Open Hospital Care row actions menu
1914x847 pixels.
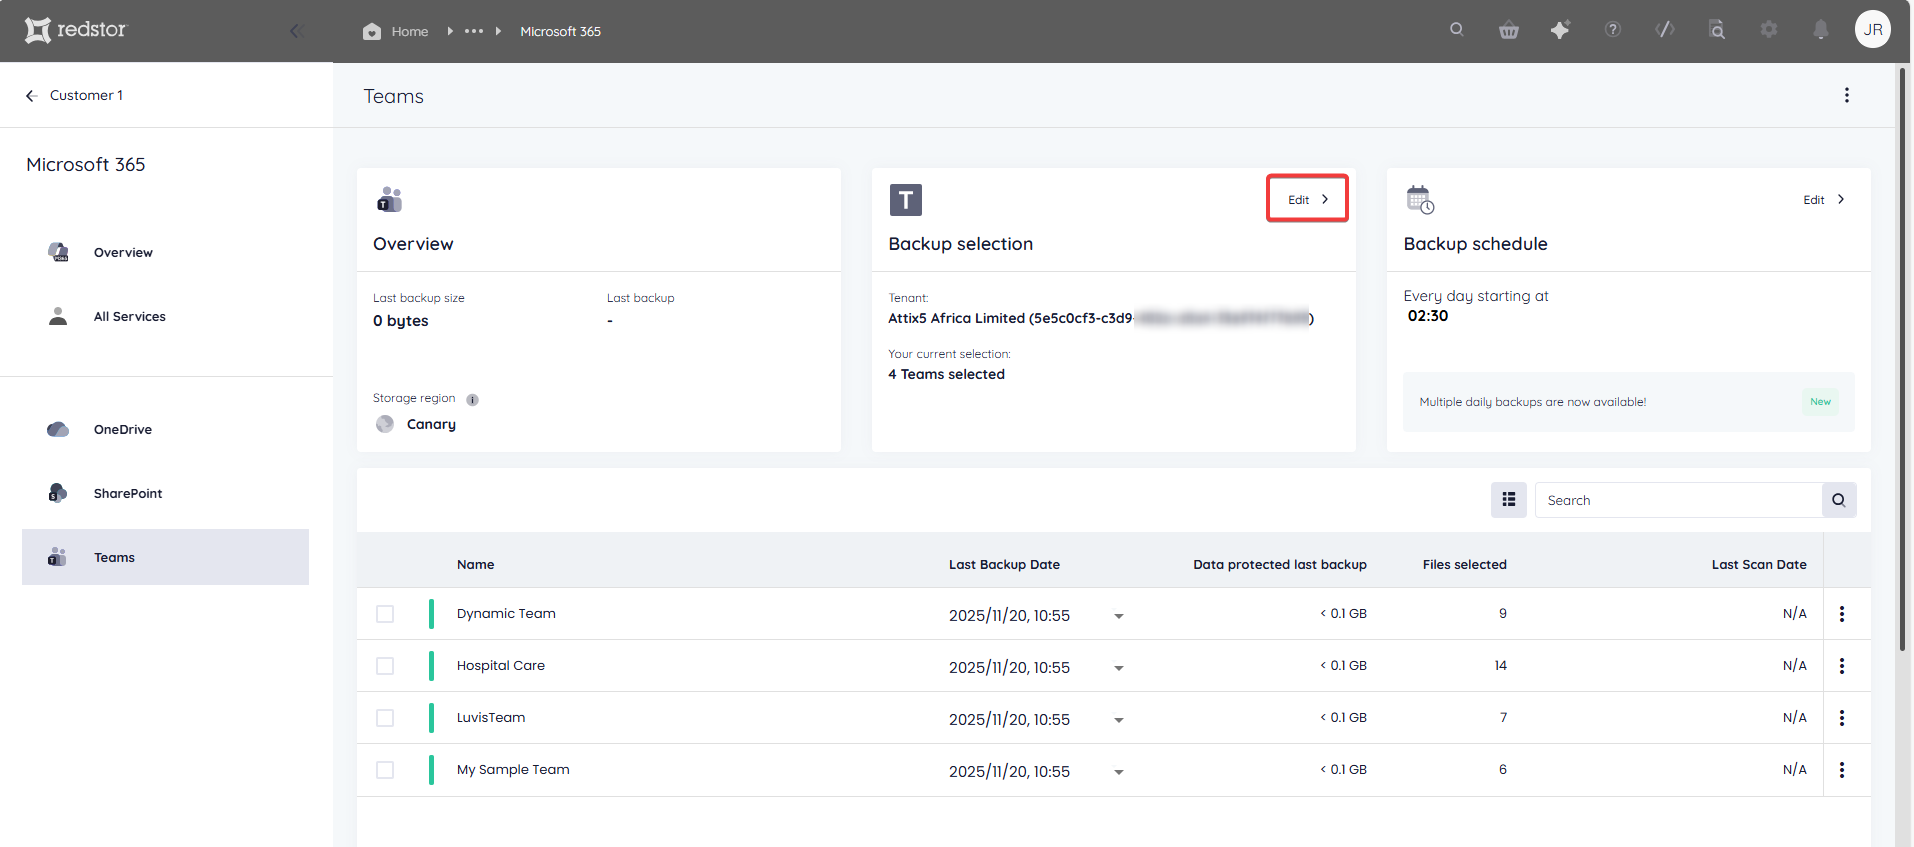1842,666
